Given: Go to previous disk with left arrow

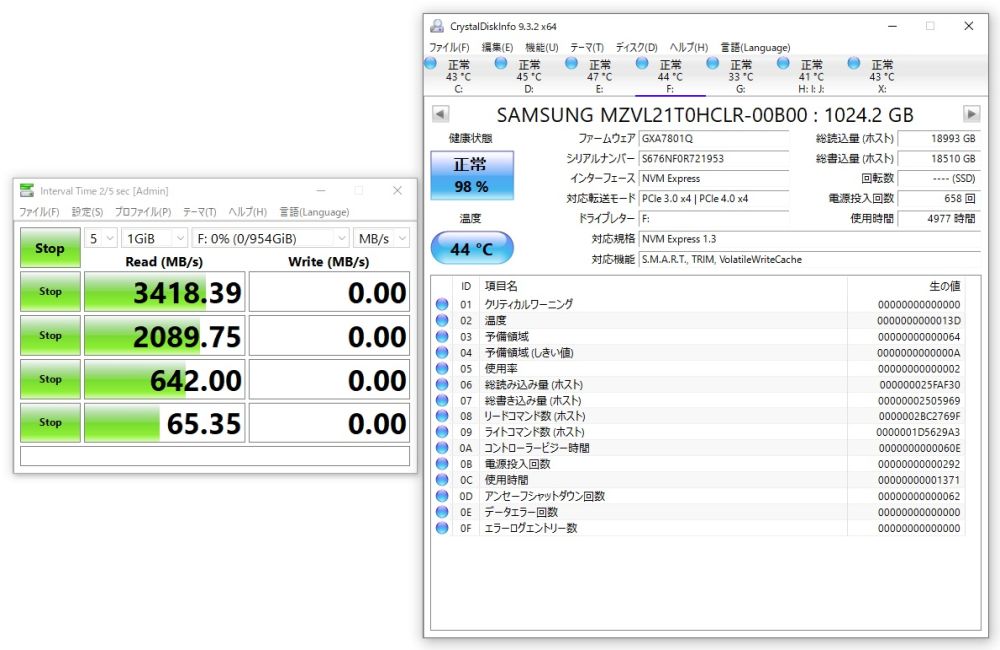Looking at the screenshot, I should tap(440, 114).
